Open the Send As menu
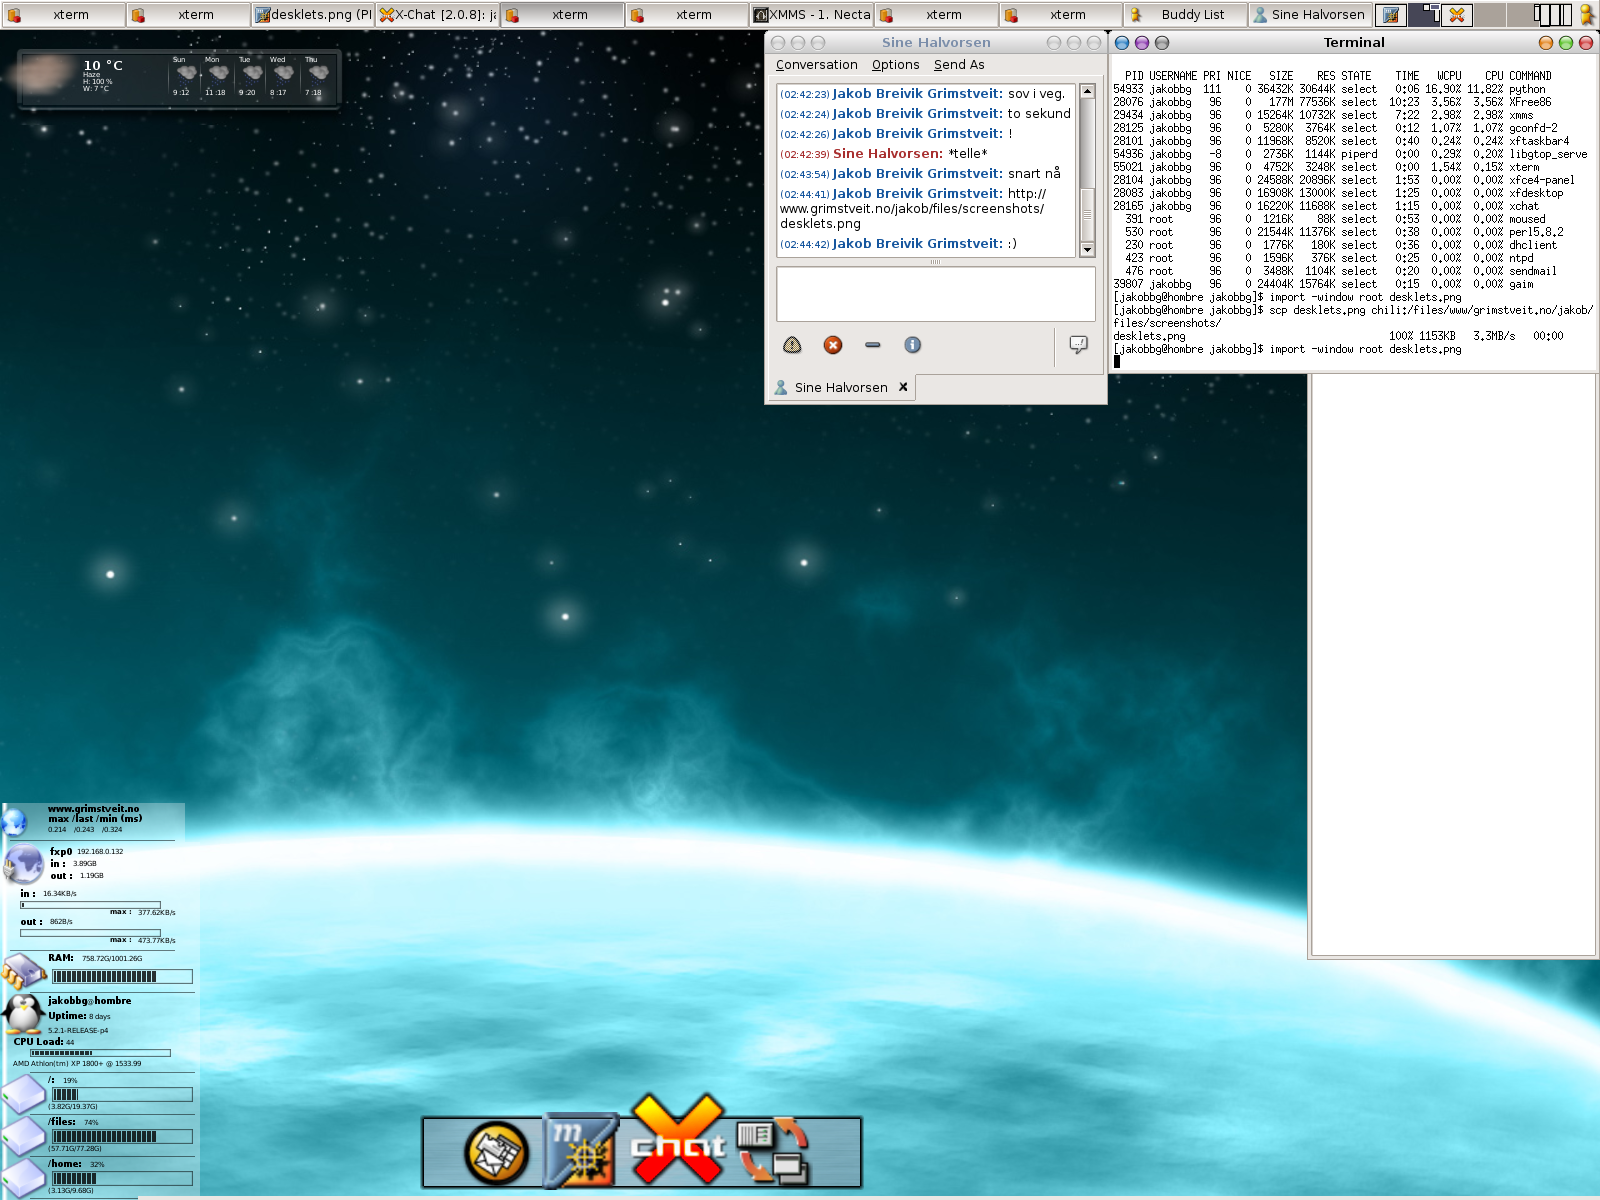The height and width of the screenshot is (1200, 1600). point(959,65)
